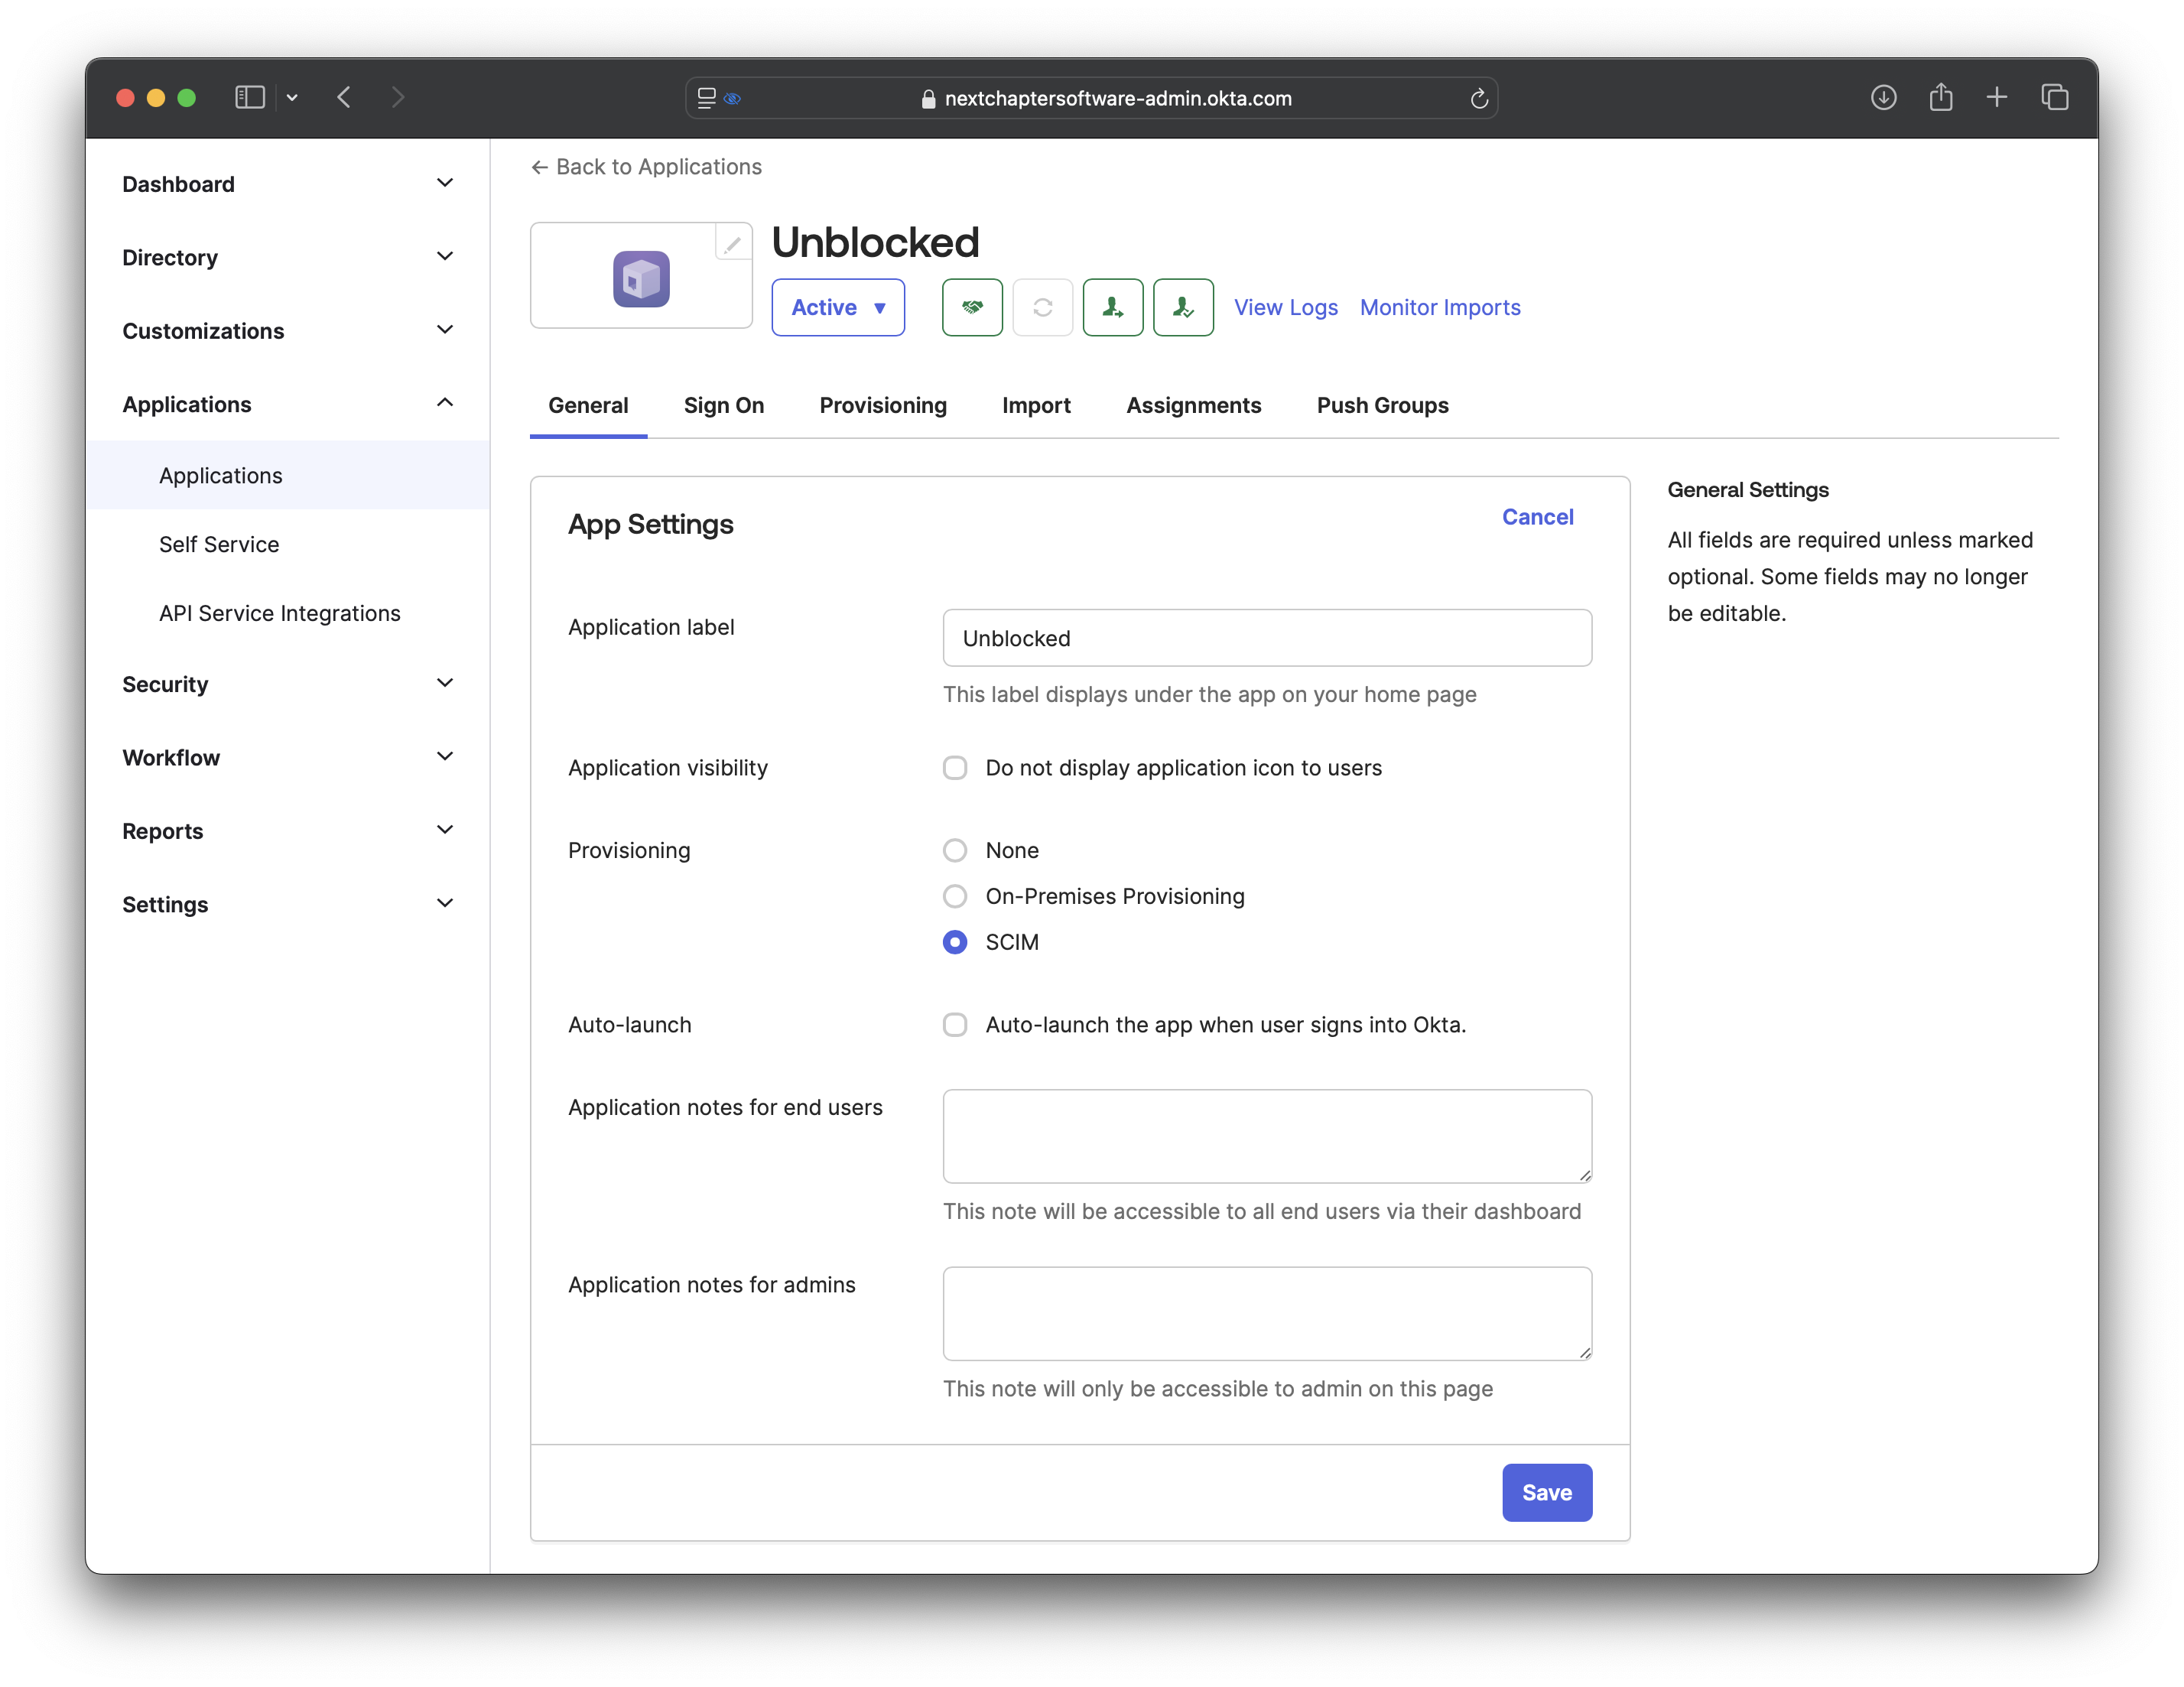The height and width of the screenshot is (1687, 2184).
Task: Toggle the Safari sidebar icon
Action: (249, 97)
